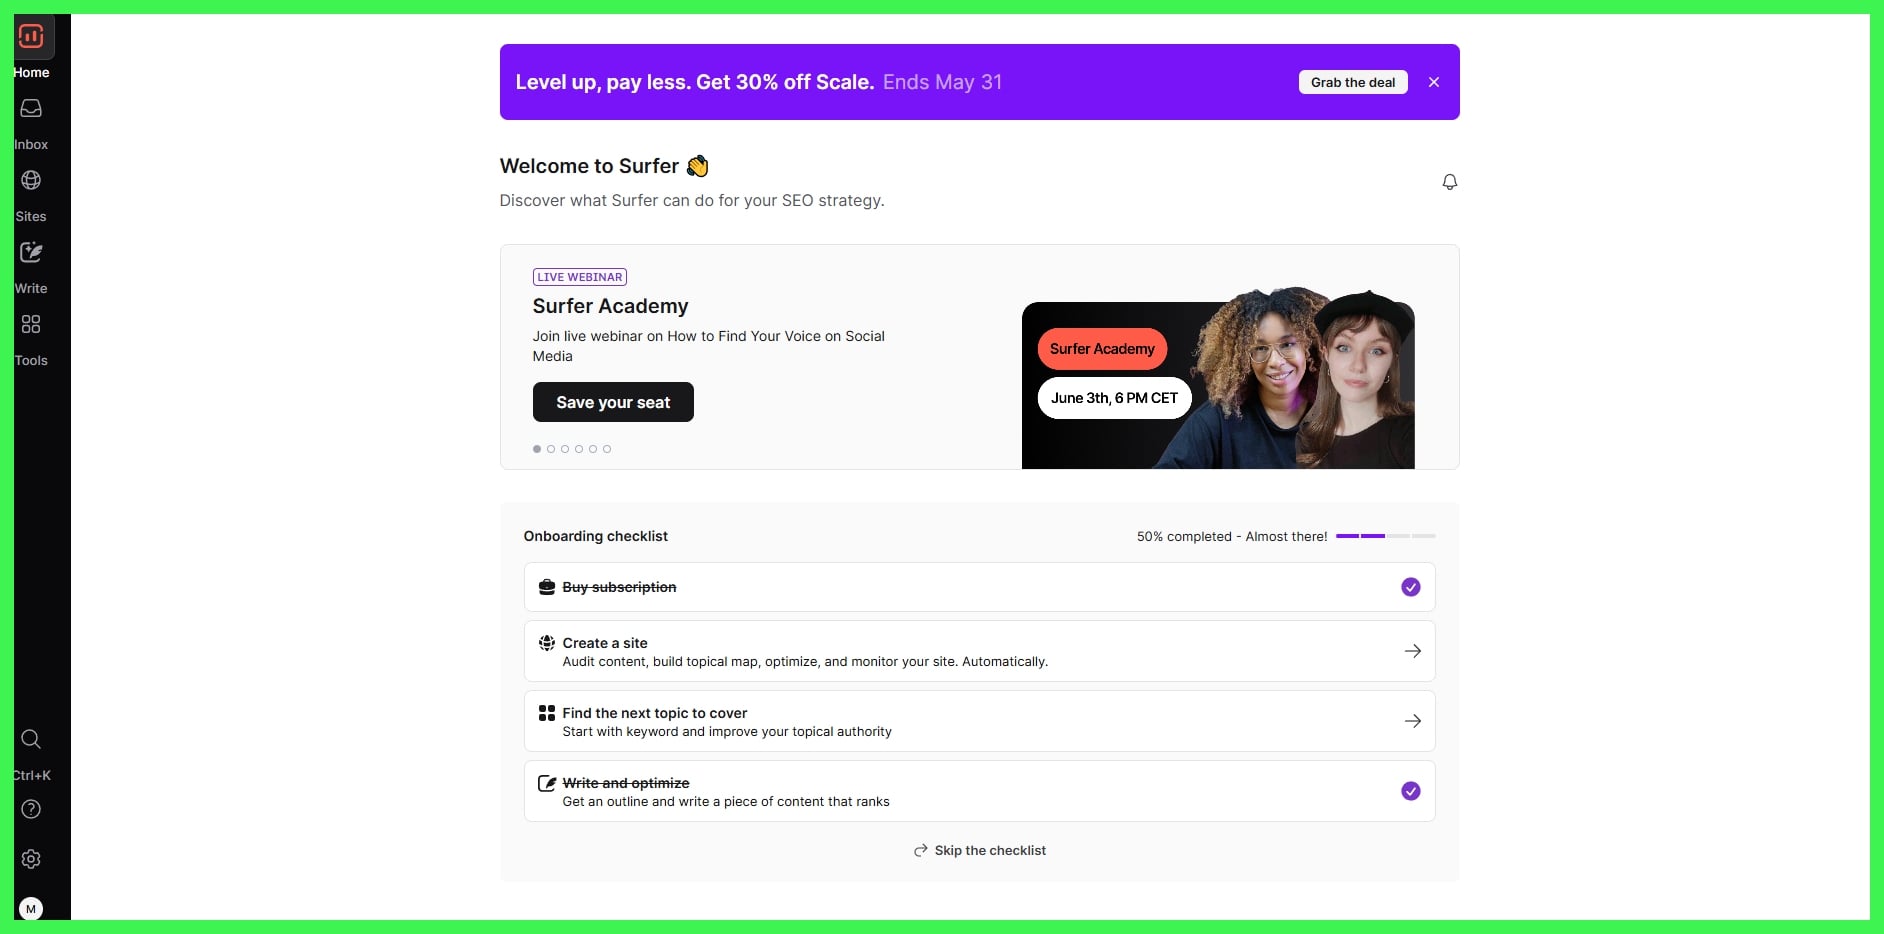Click the notifications bell icon

point(1449,182)
